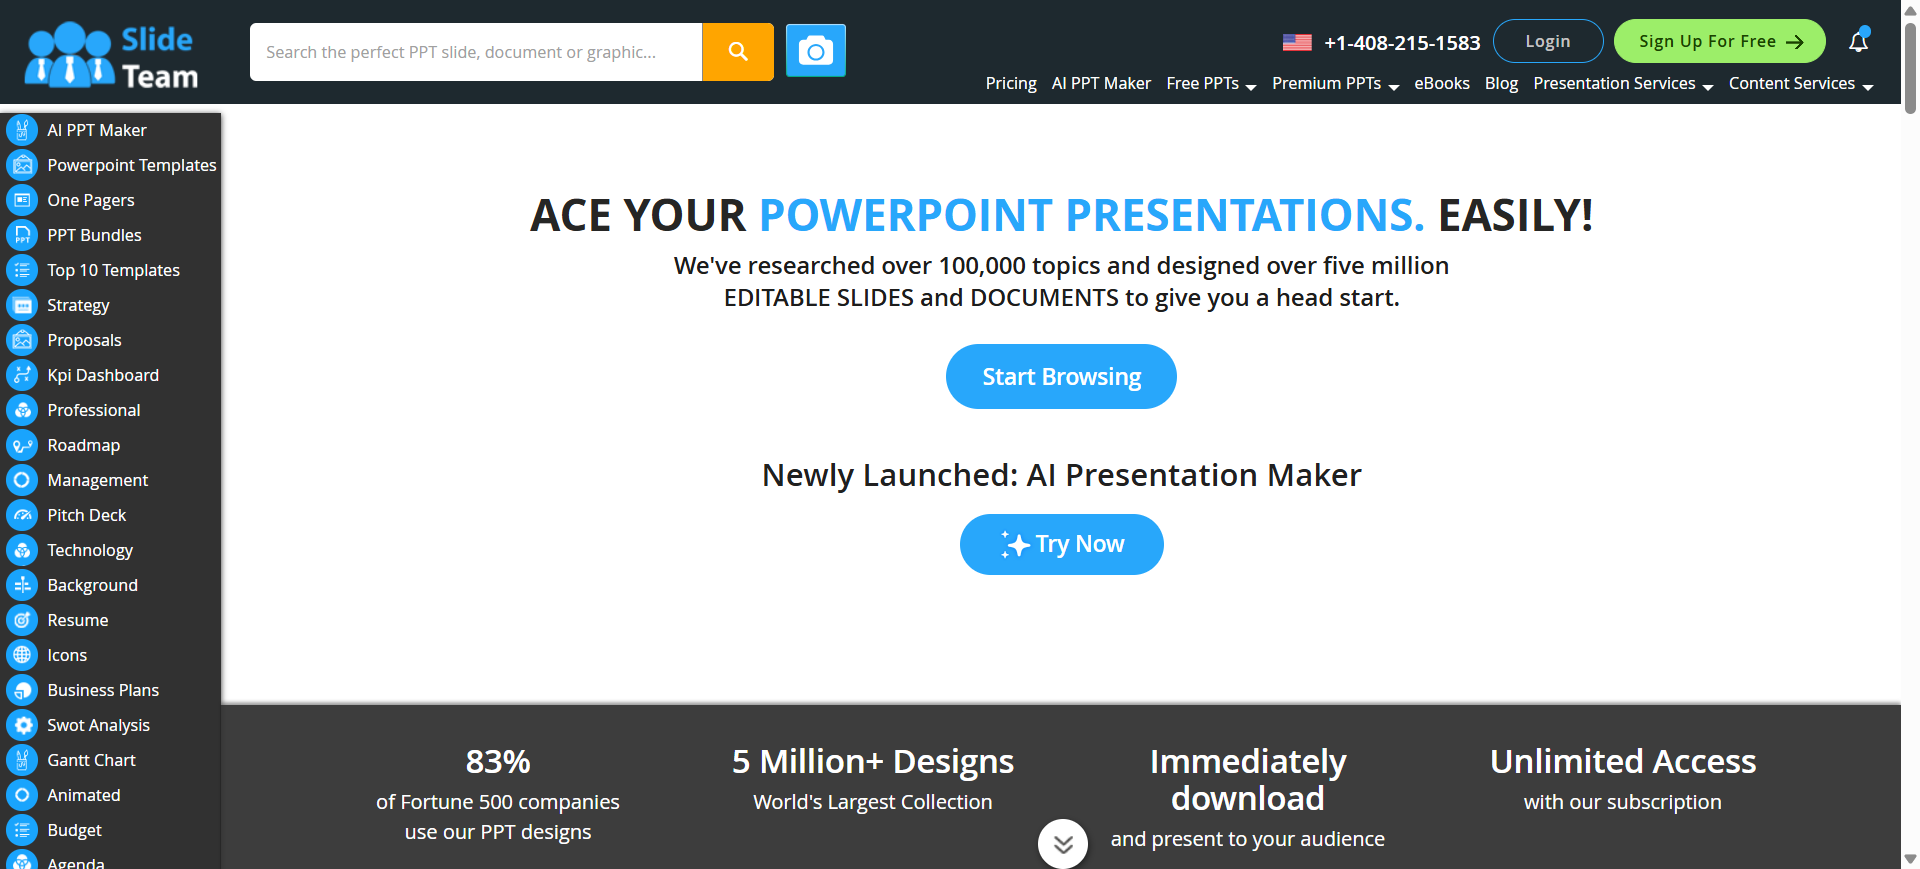Screen dimensions: 1920x869
Task: Click Sign Up For Free button
Action: pyautogui.click(x=1719, y=41)
